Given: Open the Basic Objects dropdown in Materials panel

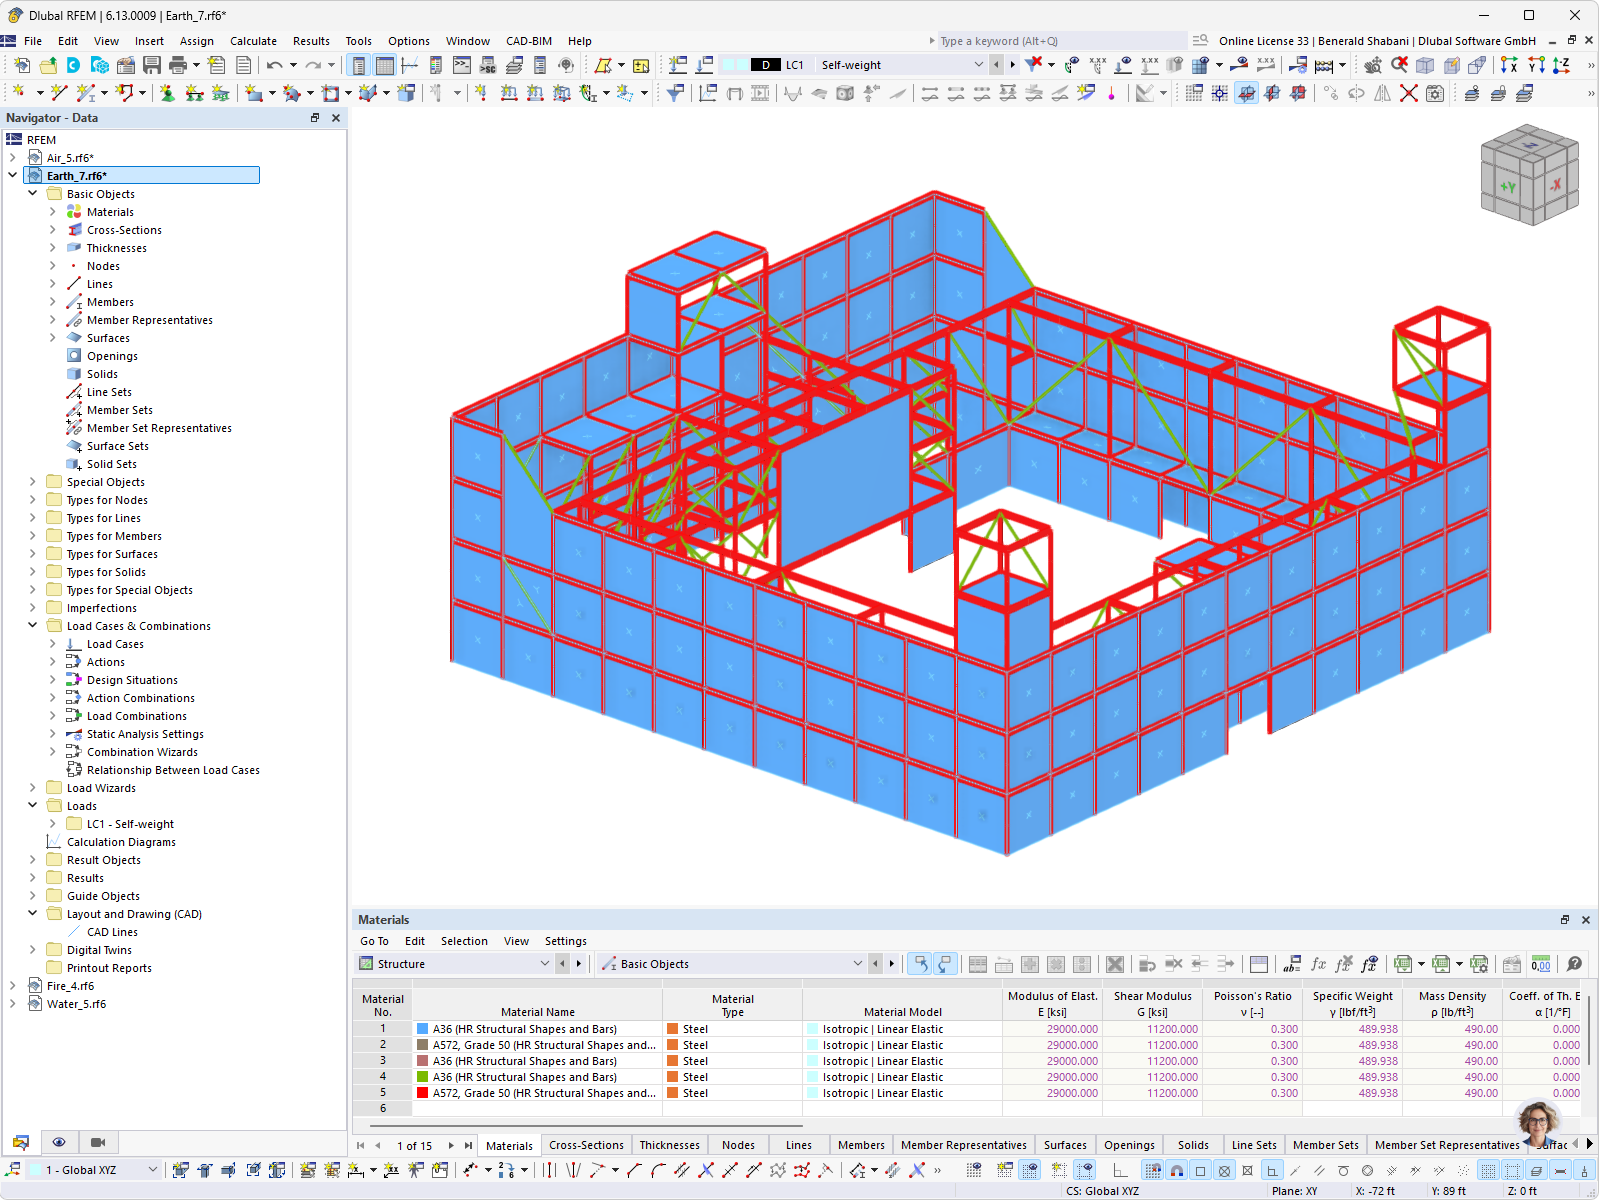Looking at the screenshot, I should [857, 963].
